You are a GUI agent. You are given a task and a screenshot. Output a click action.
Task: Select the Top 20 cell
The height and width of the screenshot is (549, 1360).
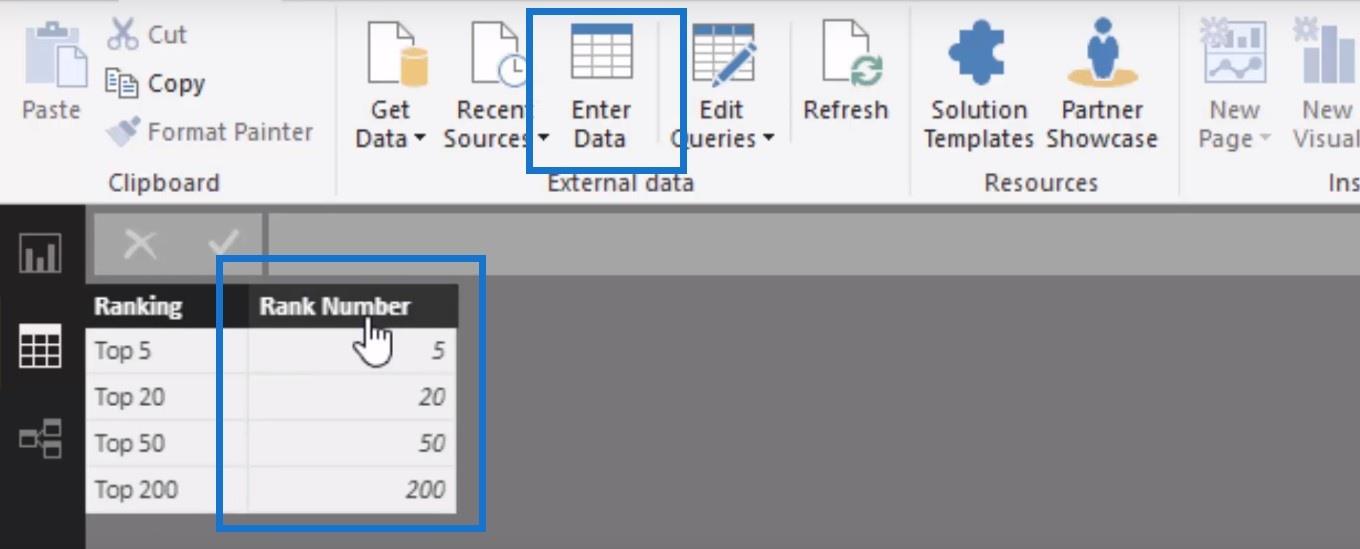(x=166, y=397)
